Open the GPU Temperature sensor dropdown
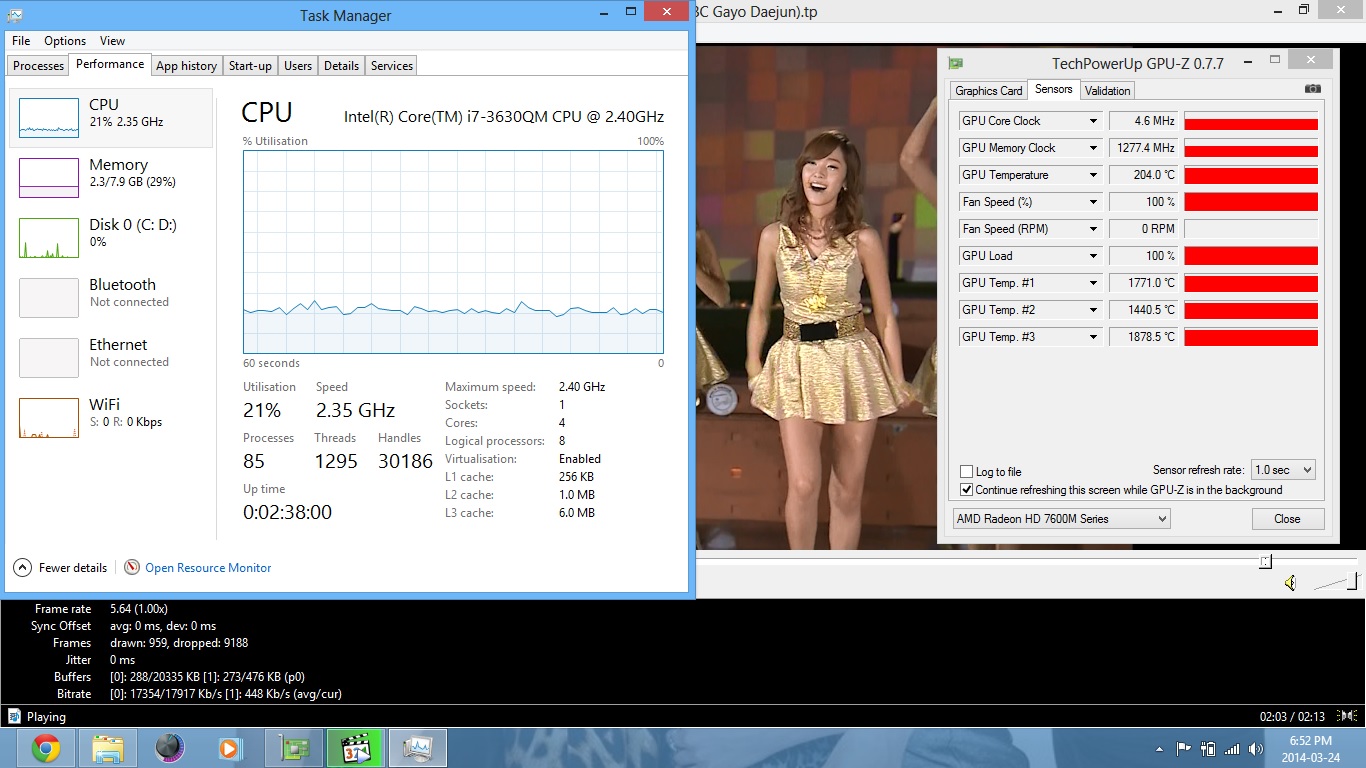The image size is (1366, 768). point(1093,175)
